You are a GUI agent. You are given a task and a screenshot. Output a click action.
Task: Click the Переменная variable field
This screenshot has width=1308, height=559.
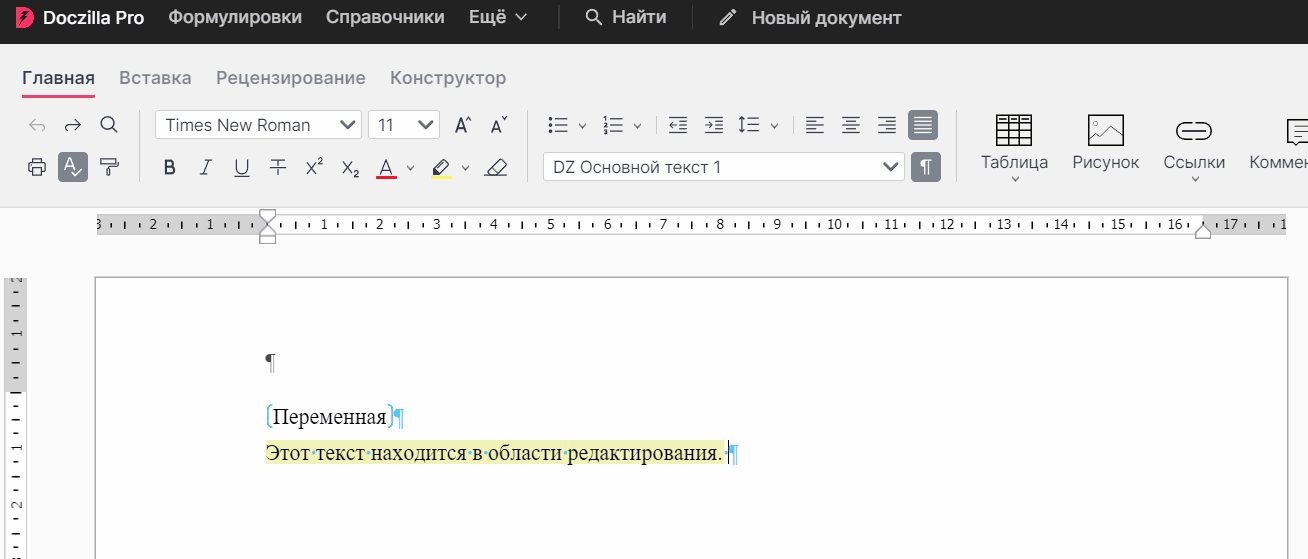click(x=330, y=417)
